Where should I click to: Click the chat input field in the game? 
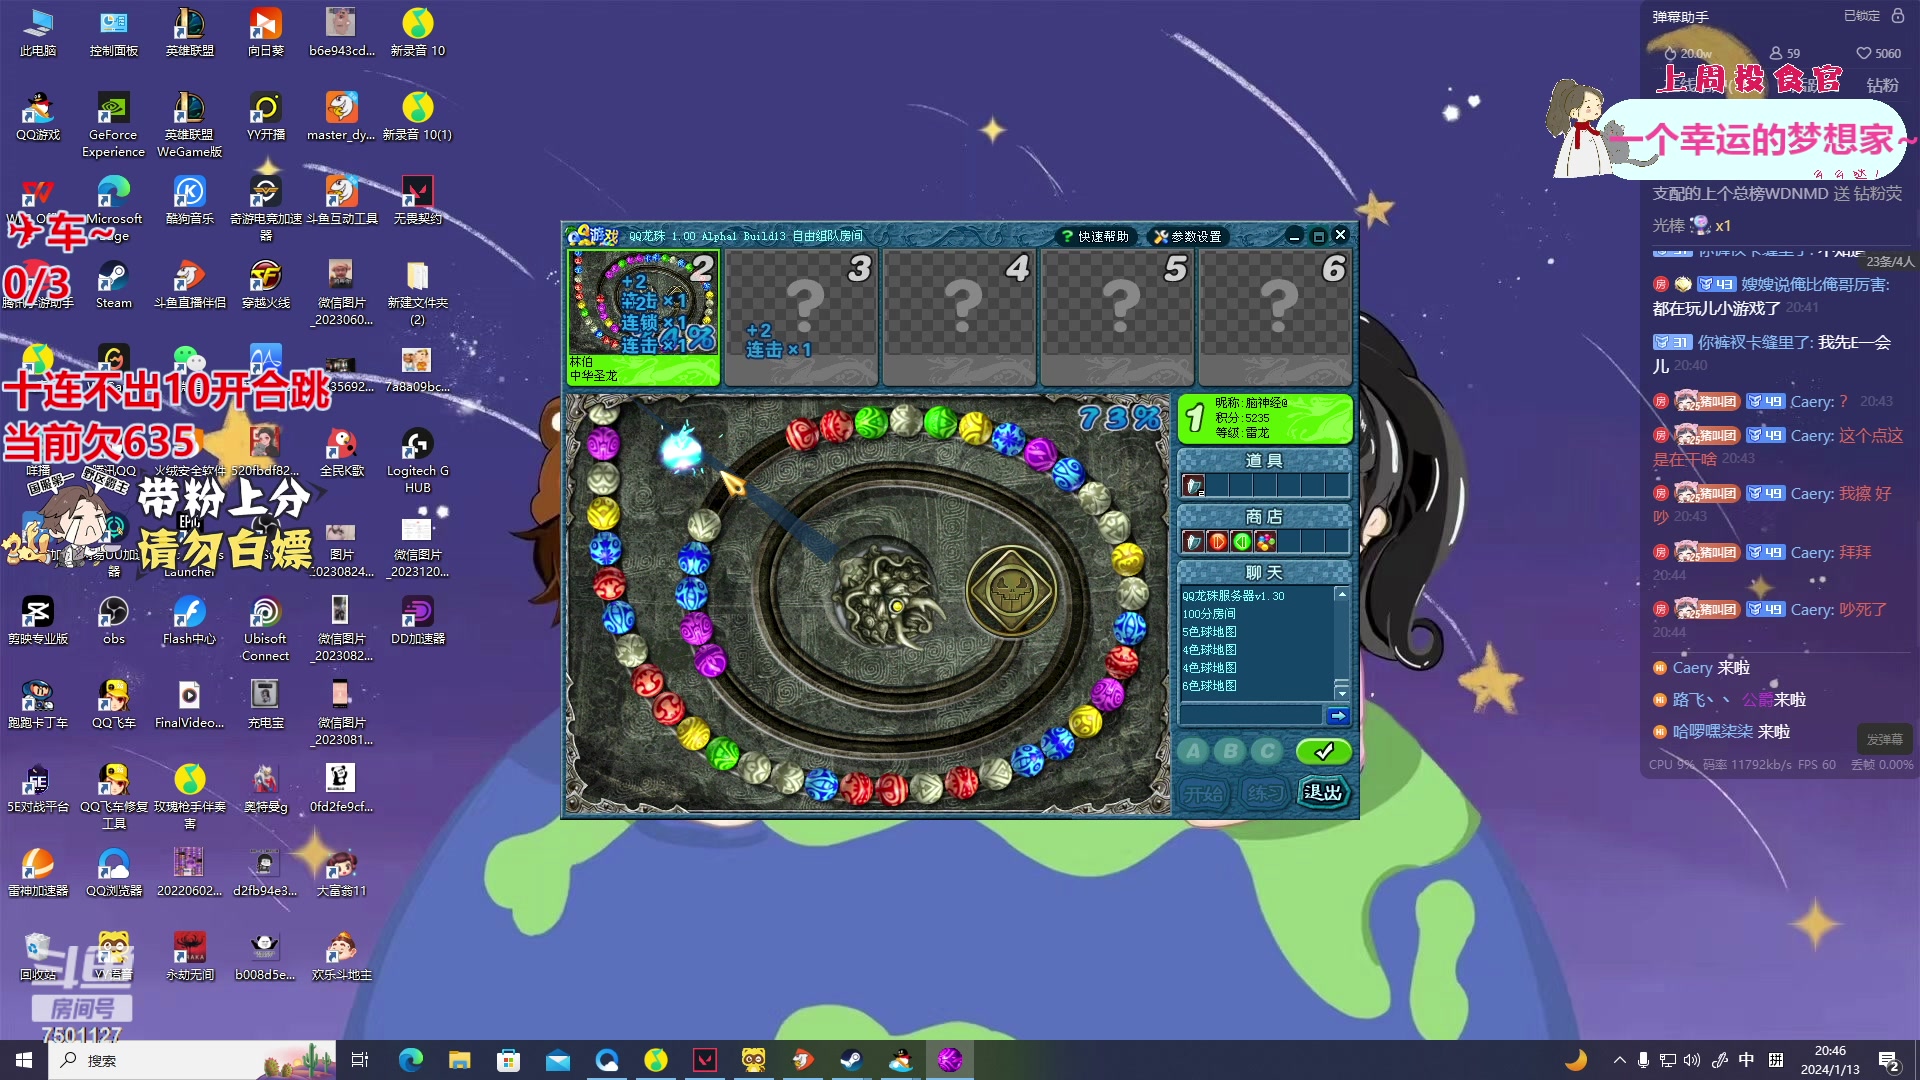1251,715
